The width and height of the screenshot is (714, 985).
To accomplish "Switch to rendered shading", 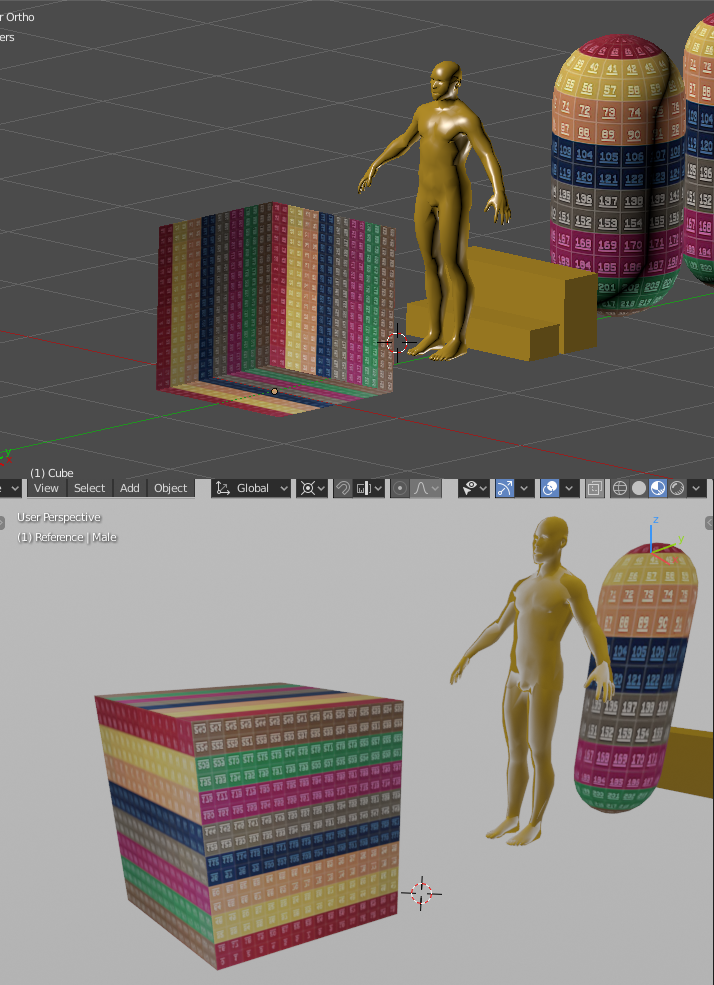I will click(677, 488).
